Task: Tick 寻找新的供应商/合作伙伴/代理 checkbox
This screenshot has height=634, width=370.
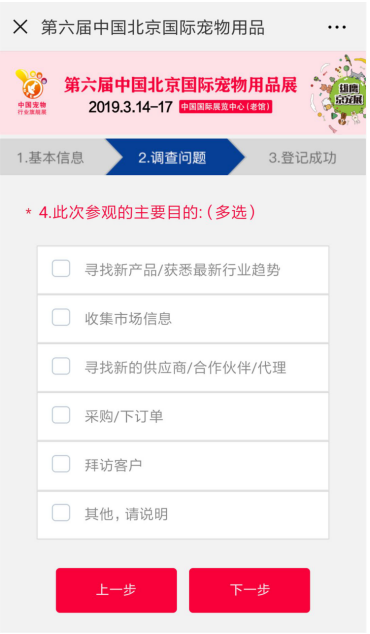Action: 61,366
